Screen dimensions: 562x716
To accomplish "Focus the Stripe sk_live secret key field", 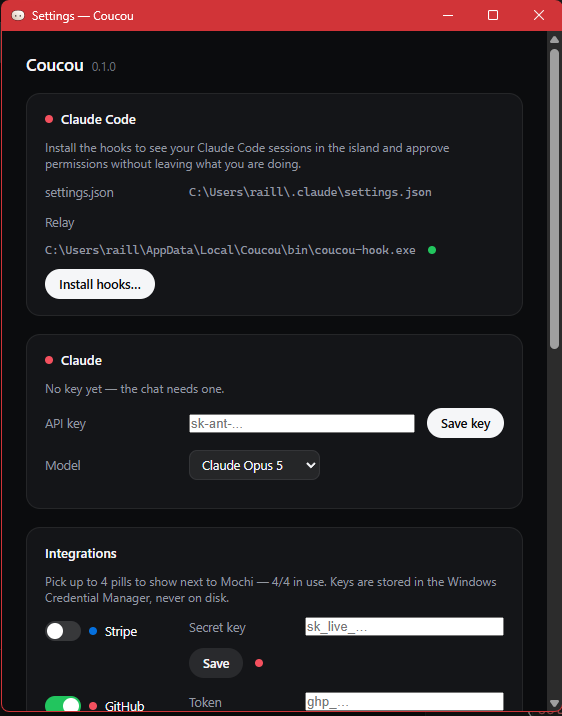I will click(404, 626).
